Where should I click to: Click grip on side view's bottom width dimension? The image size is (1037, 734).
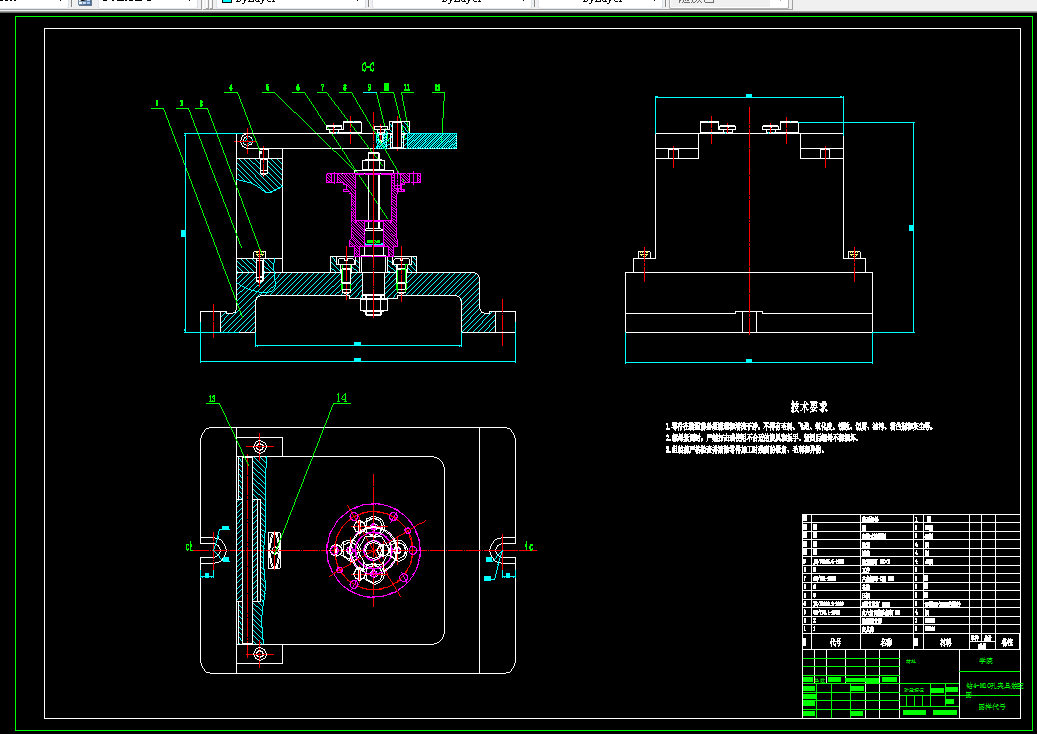(749, 361)
